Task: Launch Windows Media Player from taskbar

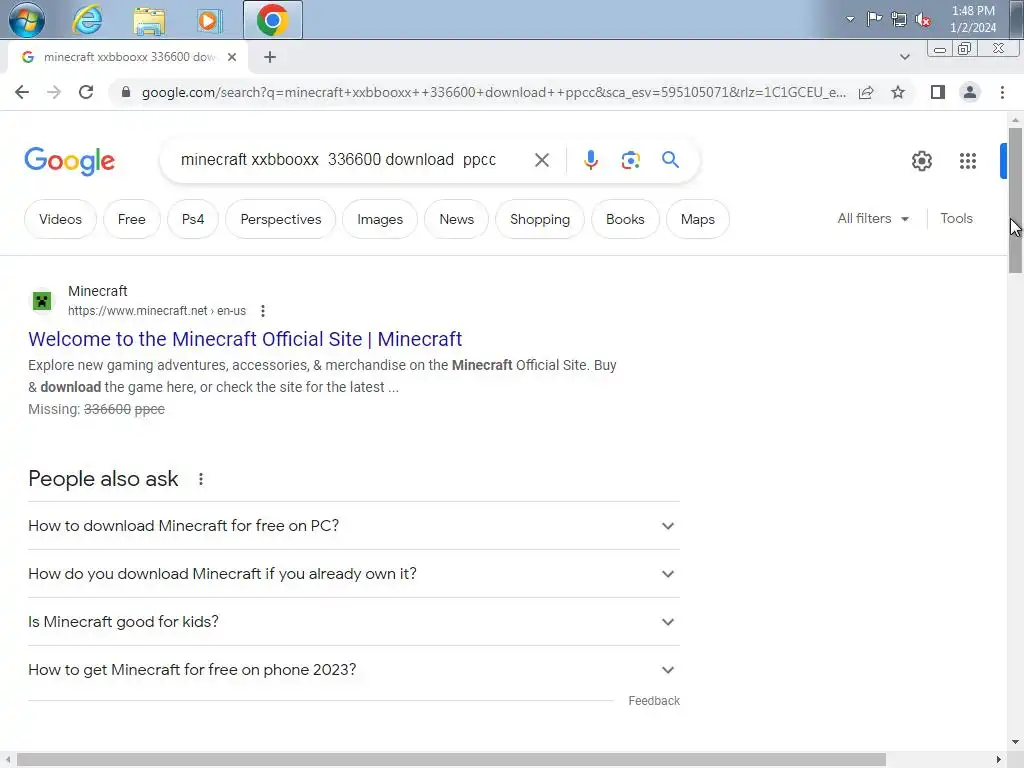Action: [x=209, y=20]
